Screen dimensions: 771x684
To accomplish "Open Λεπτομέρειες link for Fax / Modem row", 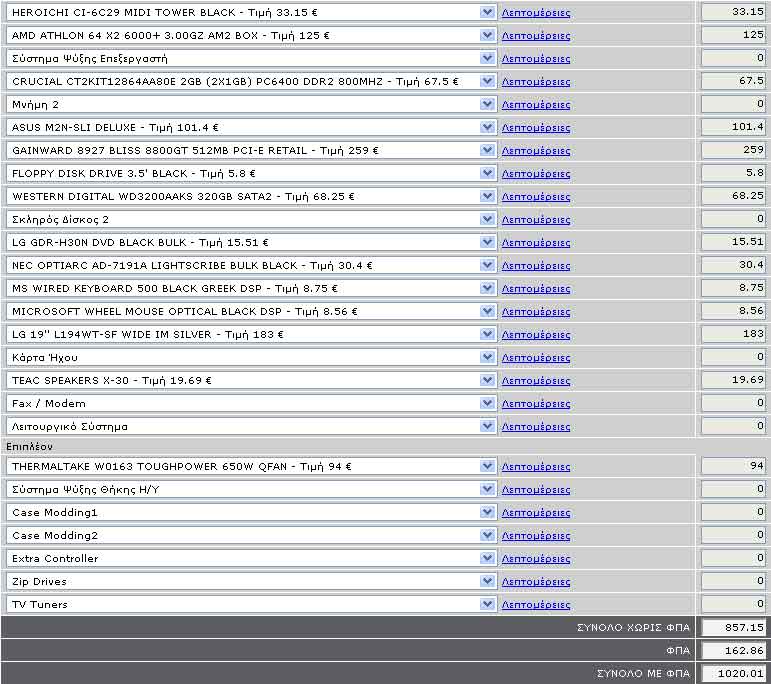I will (536, 404).
